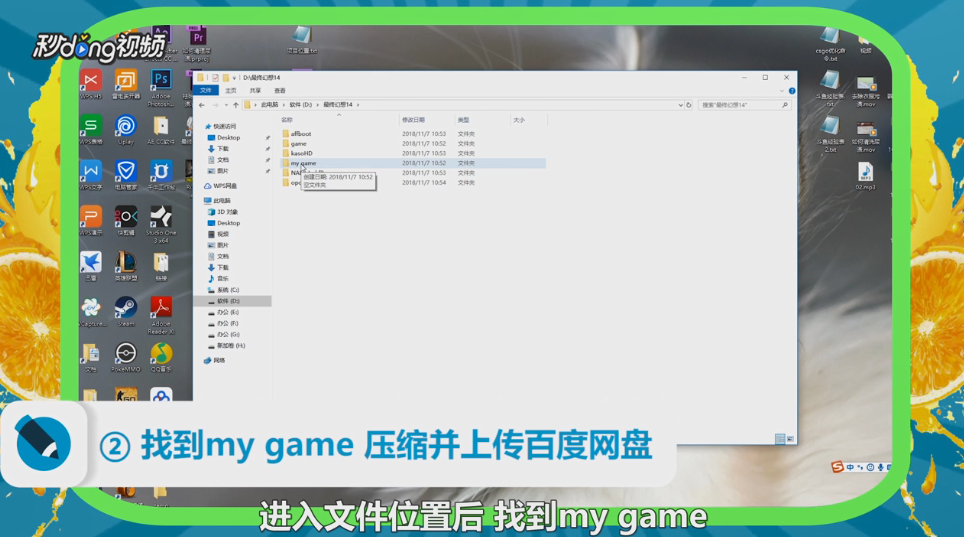This screenshot has height=537, width=964.
Task: Click 此电脑 in the address bar
Action: click(269, 105)
